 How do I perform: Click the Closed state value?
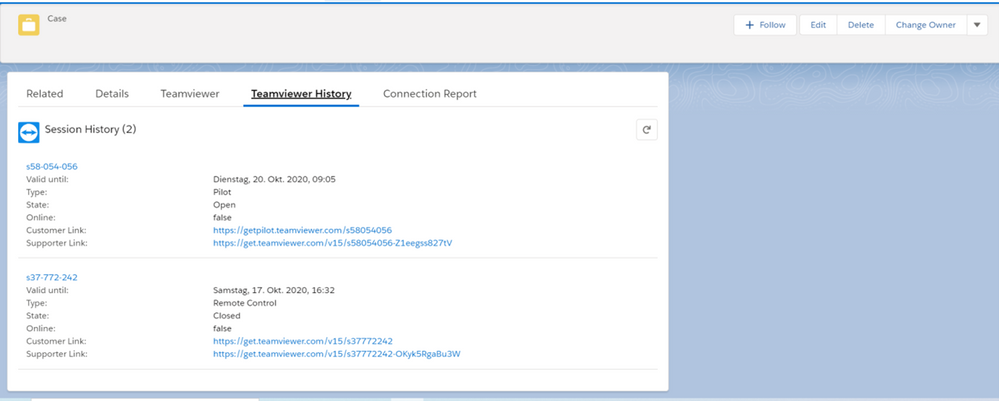point(227,316)
